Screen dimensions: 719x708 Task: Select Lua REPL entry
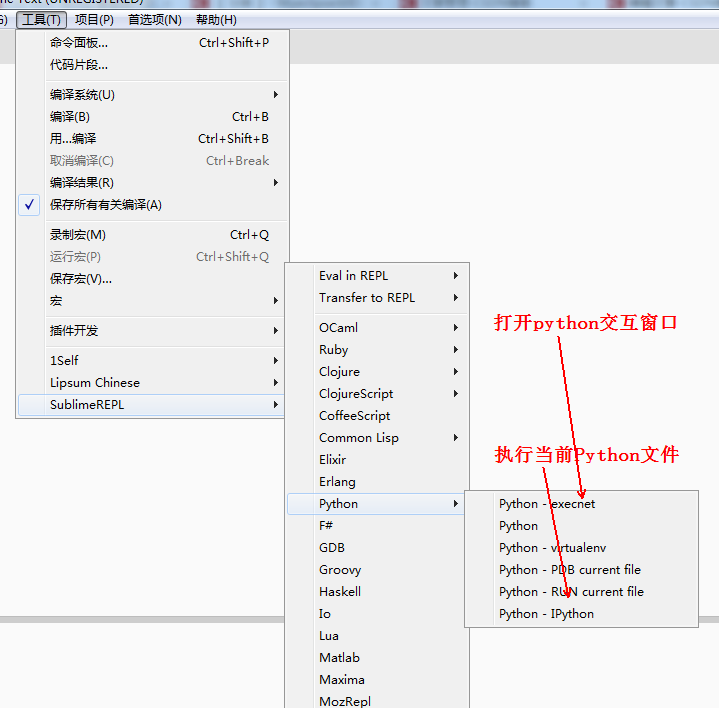pos(377,636)
